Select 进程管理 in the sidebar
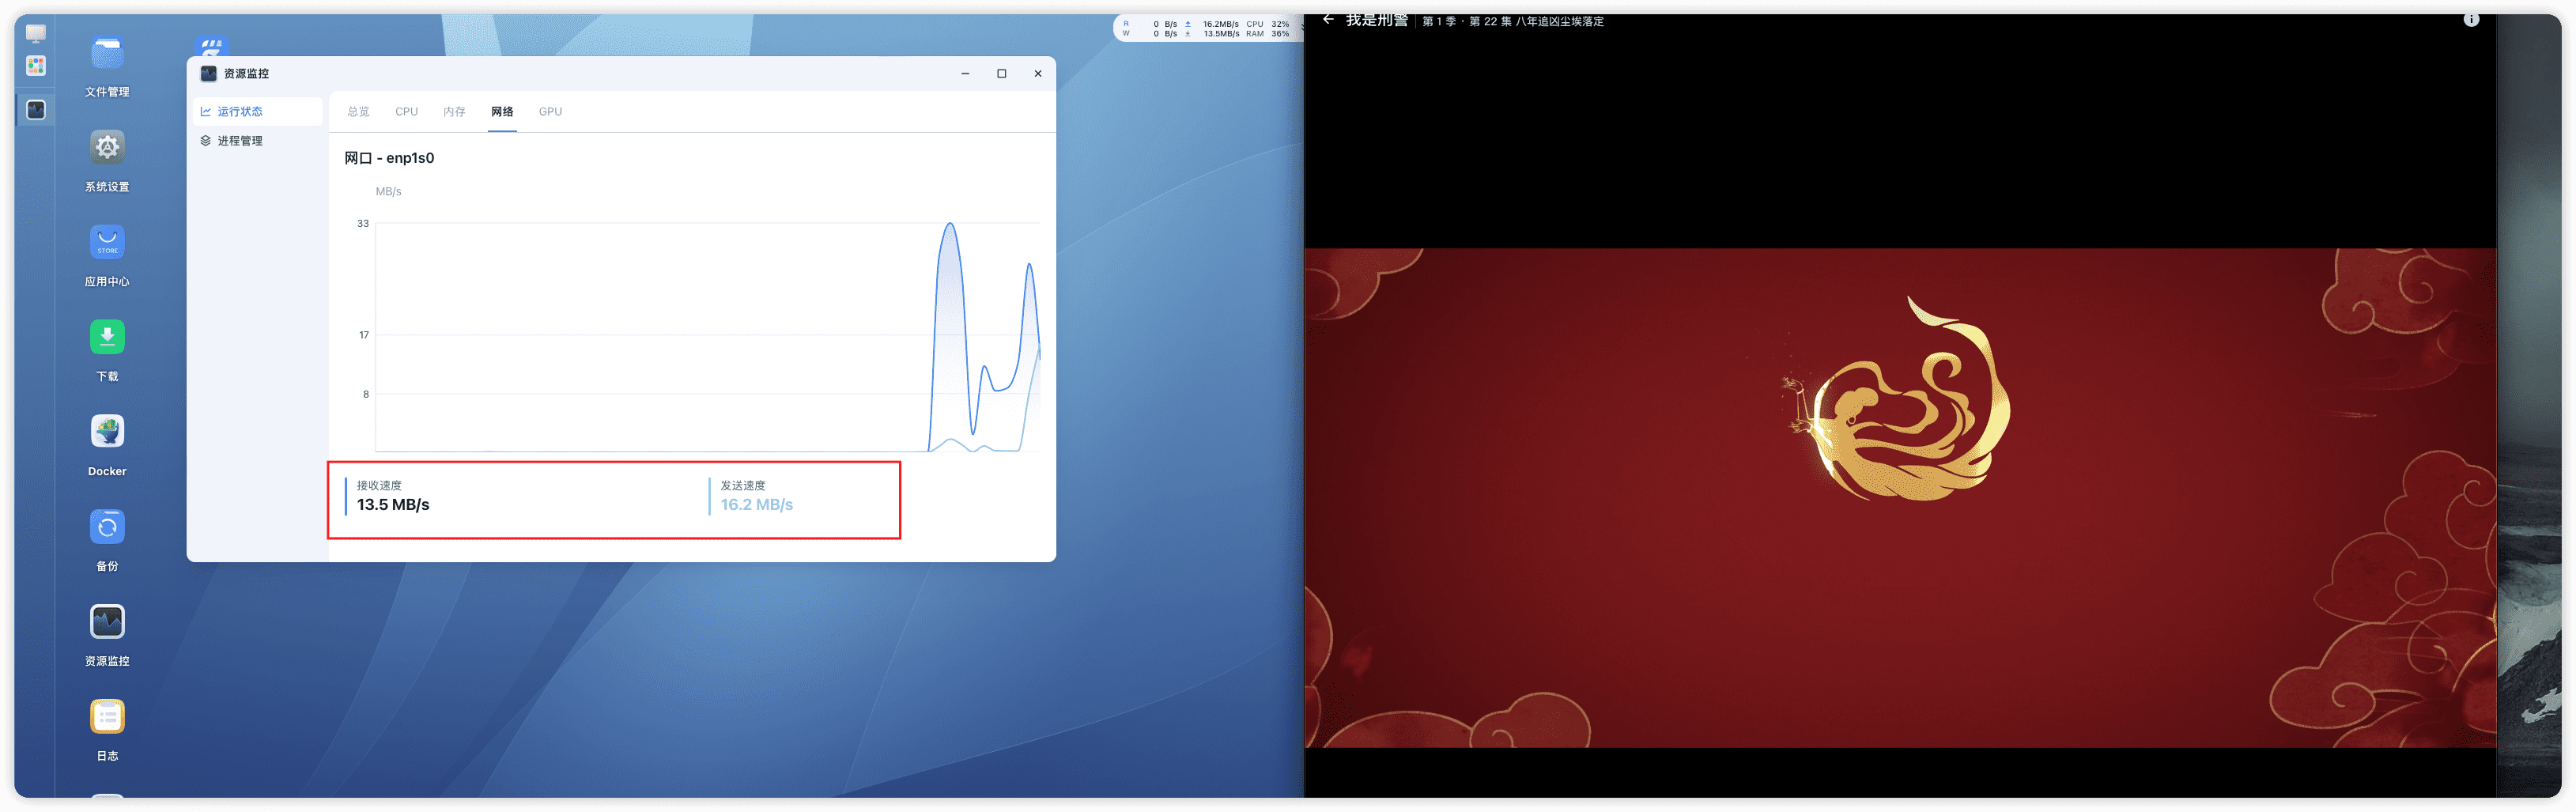 [x=258, y=141]
